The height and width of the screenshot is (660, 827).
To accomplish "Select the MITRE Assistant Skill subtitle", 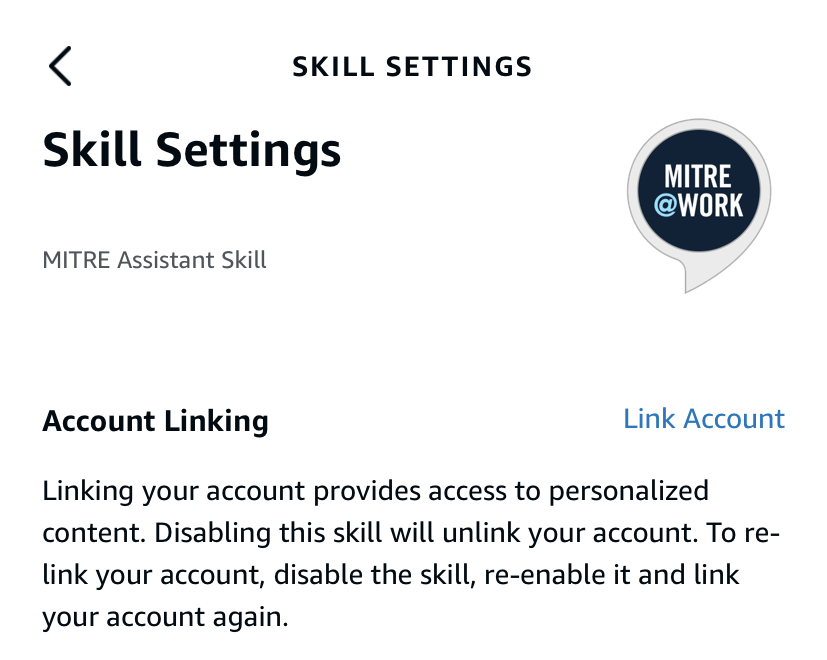I will pos(155,261).
